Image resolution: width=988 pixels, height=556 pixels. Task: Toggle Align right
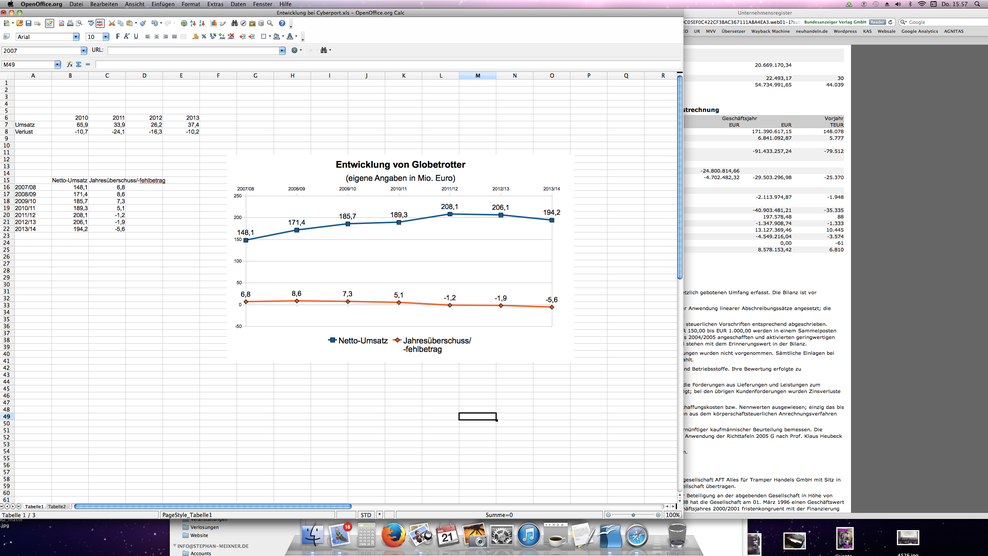[x=166, y=37]
